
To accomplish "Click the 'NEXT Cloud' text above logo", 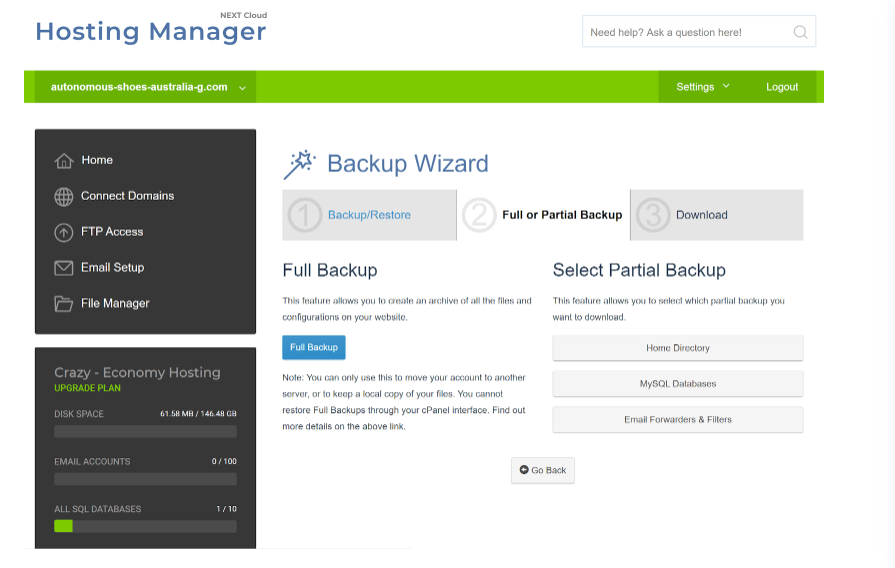I will click(244, 15).
